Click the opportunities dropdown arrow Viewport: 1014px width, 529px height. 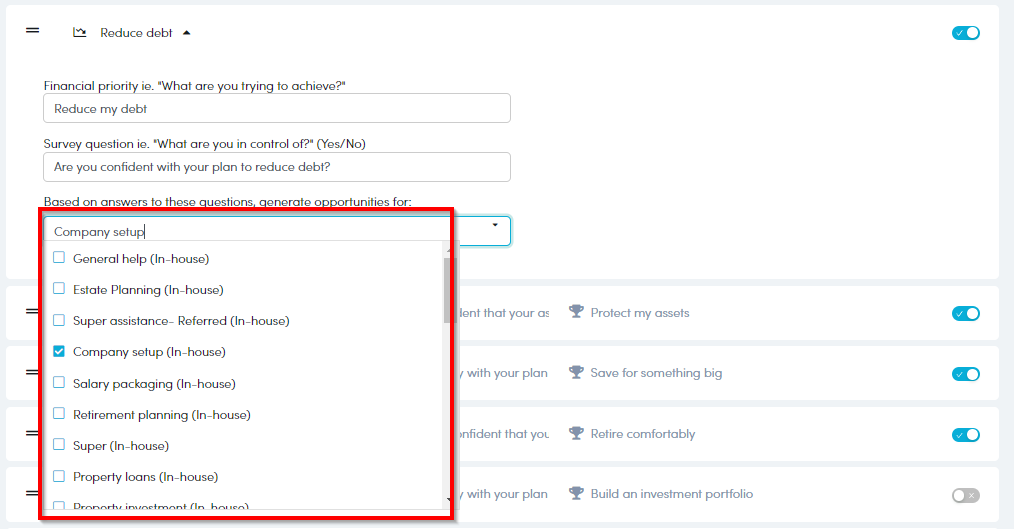click(495, 226)
